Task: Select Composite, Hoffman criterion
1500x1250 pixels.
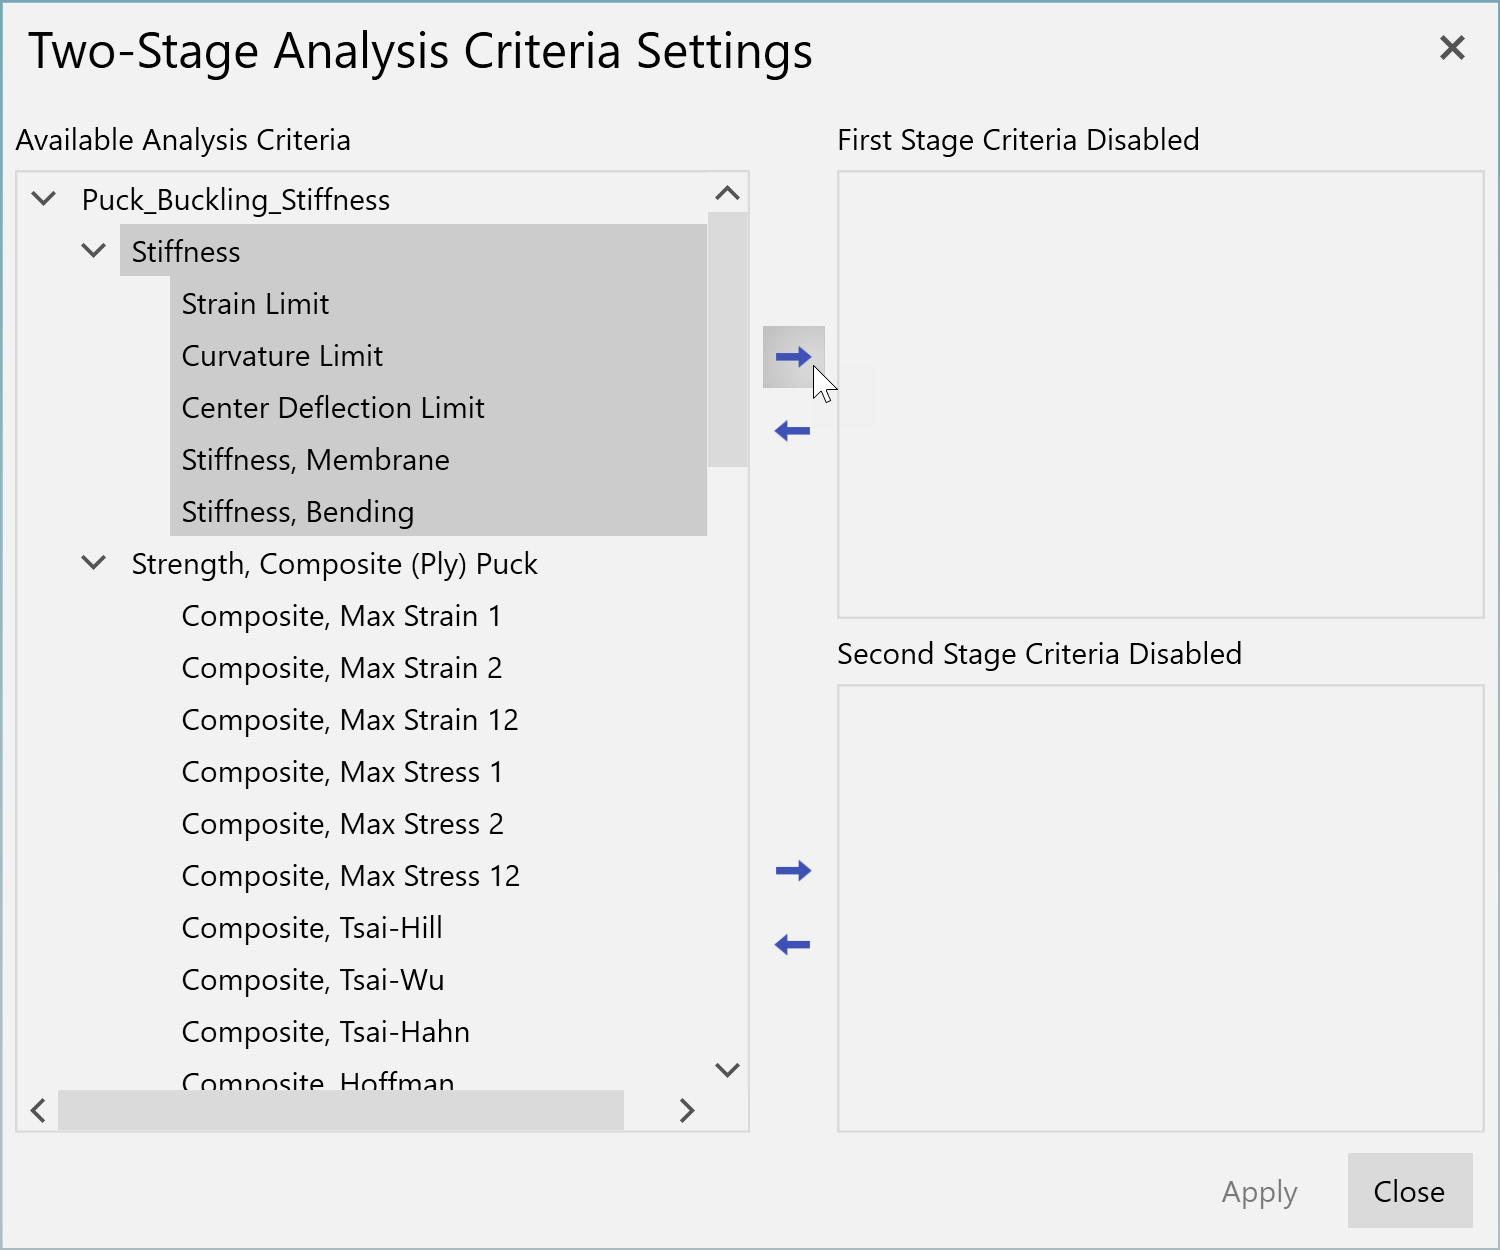Action: click(x=318, y=1080)
